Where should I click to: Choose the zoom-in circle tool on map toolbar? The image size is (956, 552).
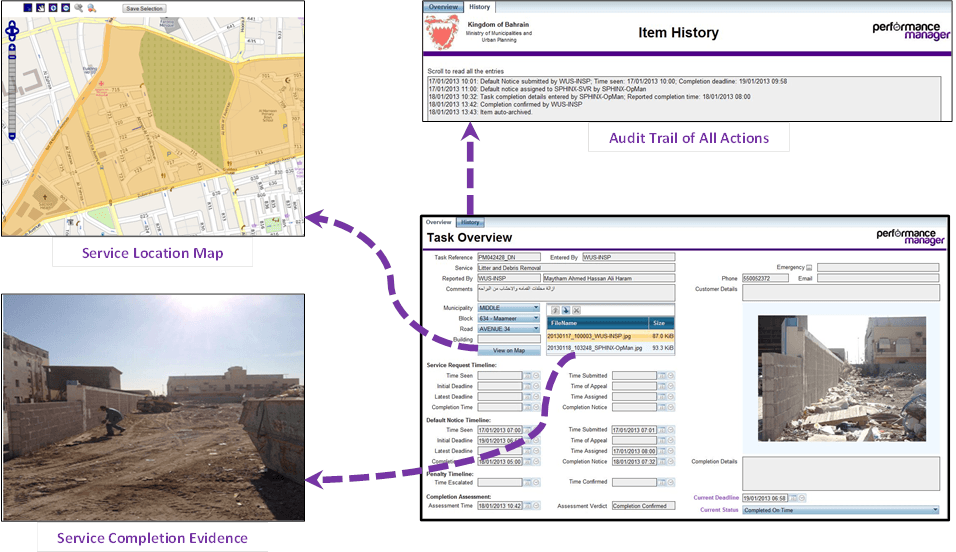(x=53, y=8)
